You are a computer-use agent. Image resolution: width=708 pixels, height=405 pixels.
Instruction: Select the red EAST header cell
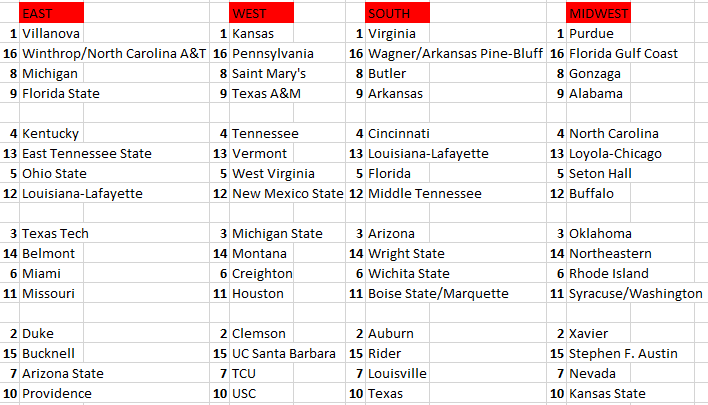51,13
